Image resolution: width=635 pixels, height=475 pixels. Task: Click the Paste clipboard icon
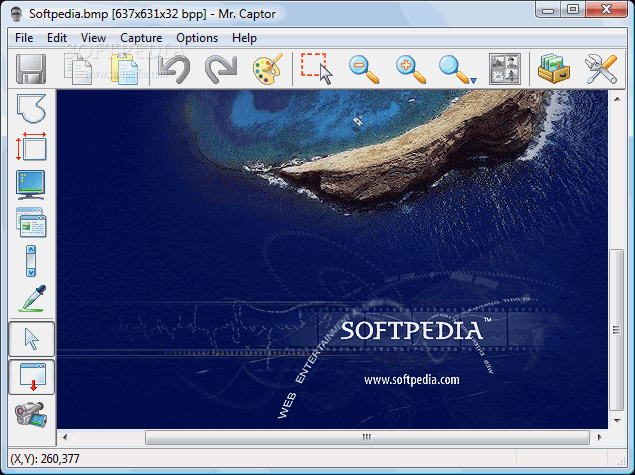[124, 69]
